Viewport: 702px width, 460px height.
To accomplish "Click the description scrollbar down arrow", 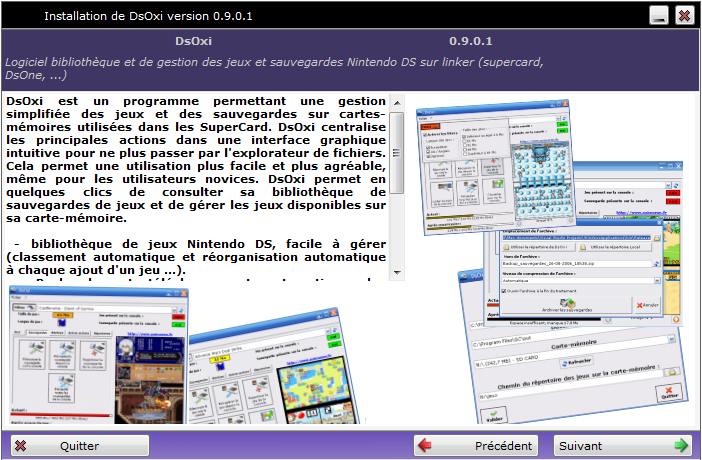I will click(397, 272).
